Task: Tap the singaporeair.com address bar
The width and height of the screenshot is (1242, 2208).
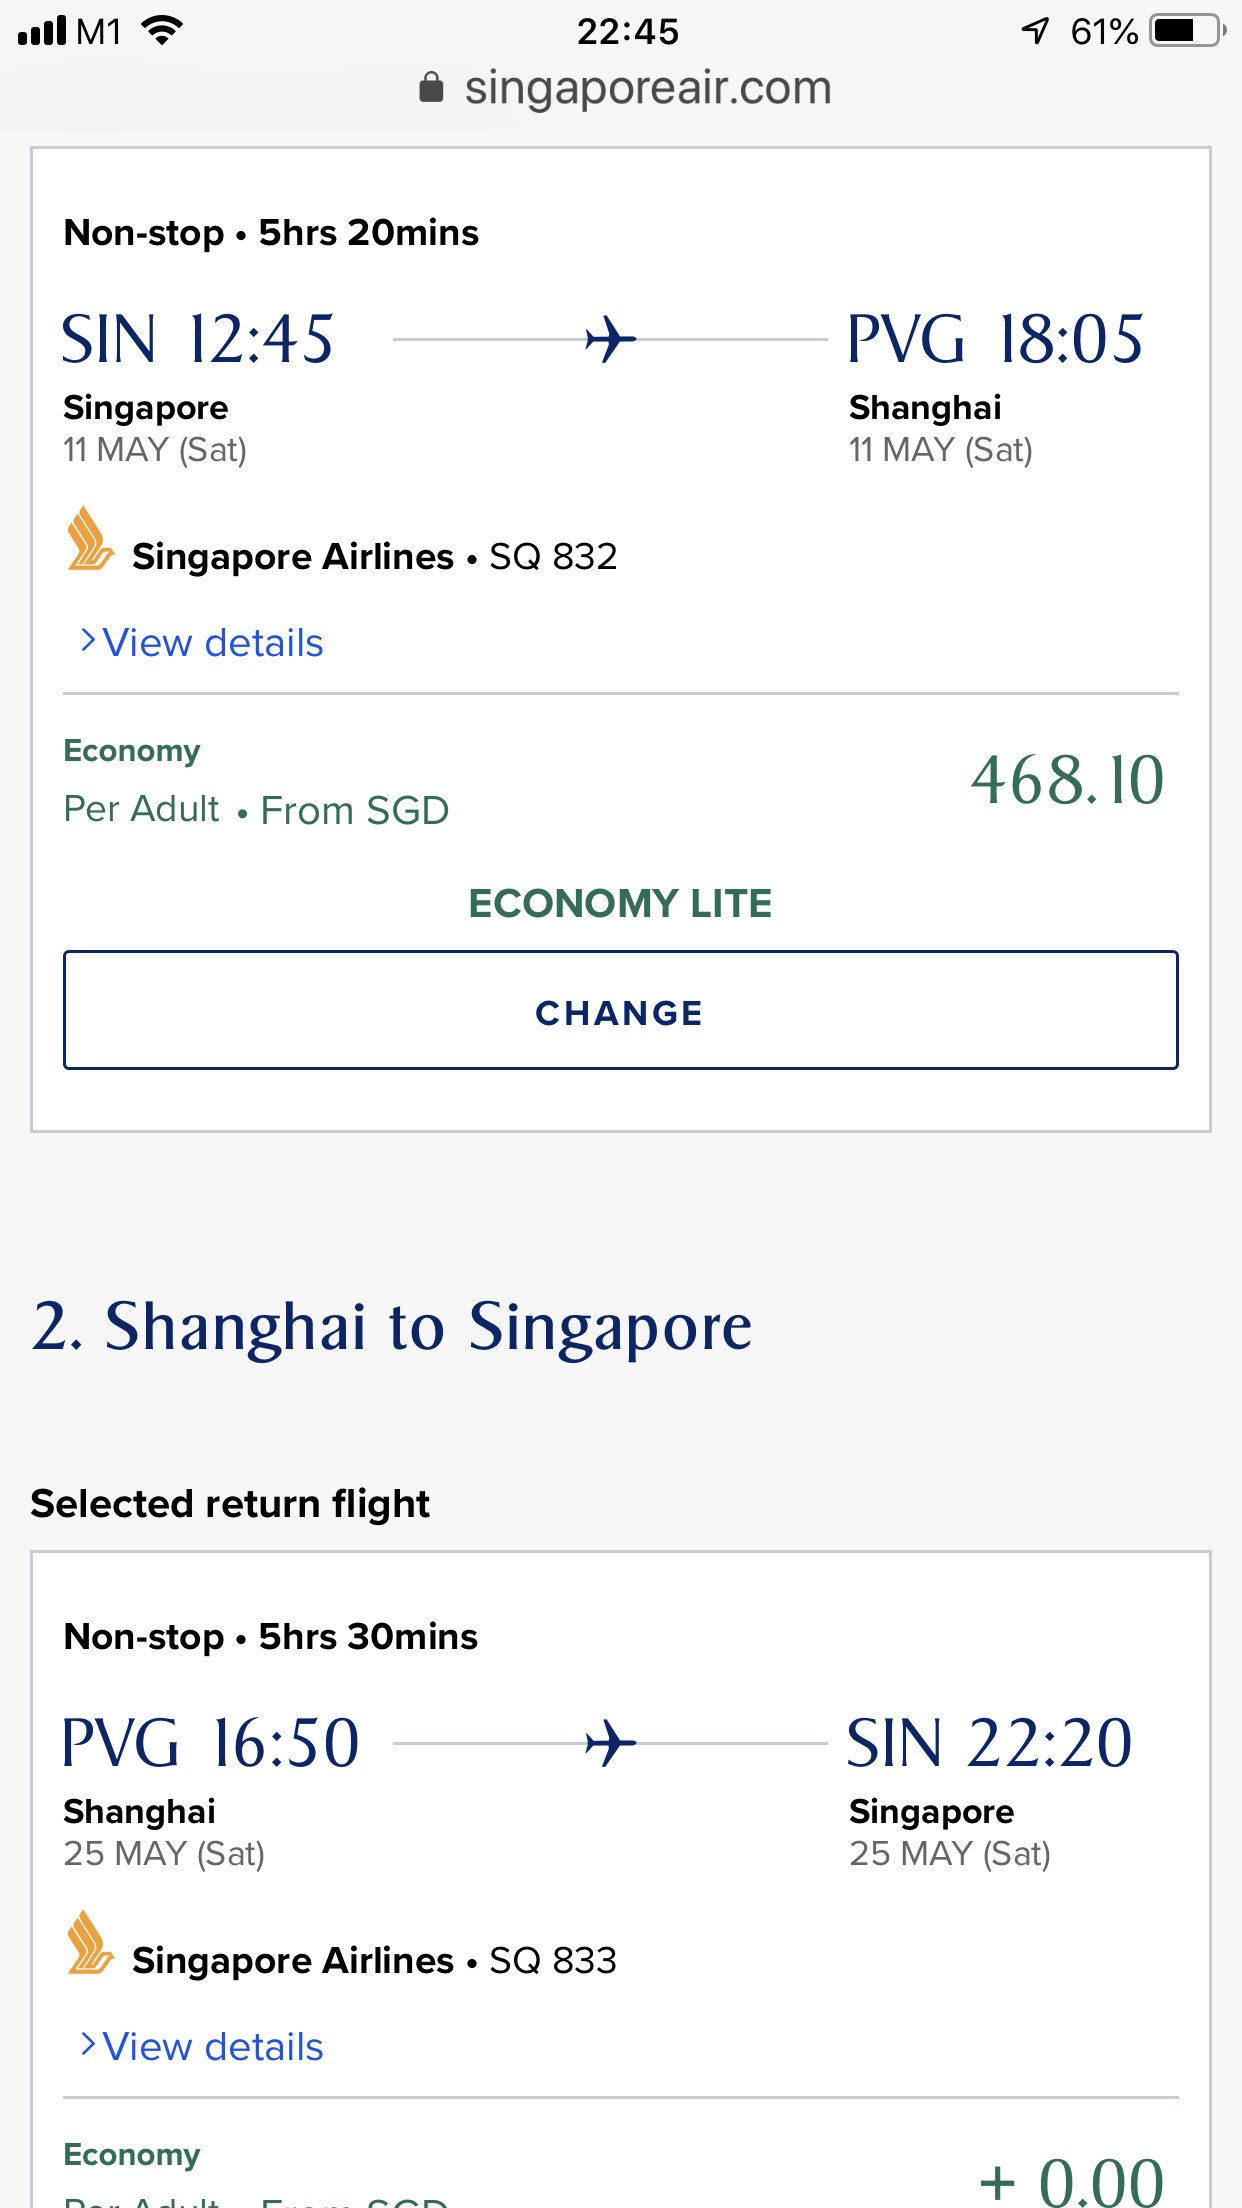Action: point(647,88)
